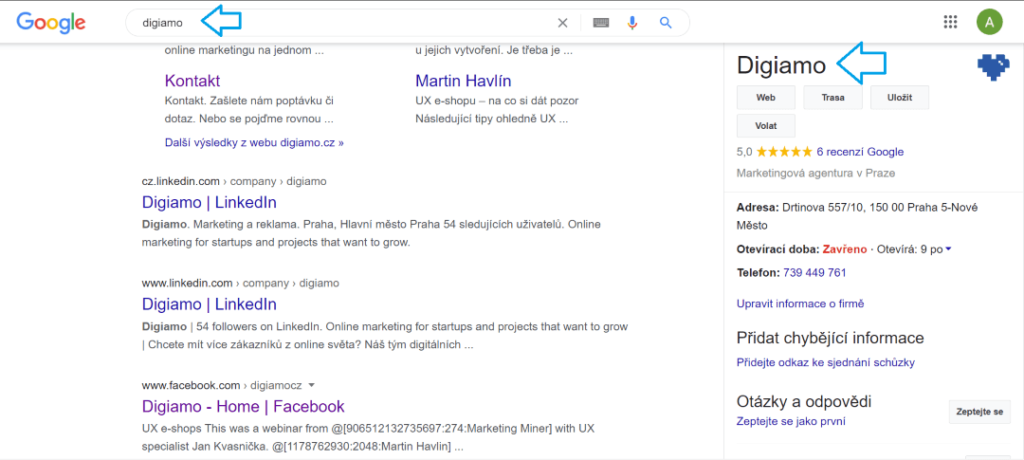Click the Adresa Drtinova 557/10 text
The width and height of the screenshot is (1024, 460).
tap(857, 216)
